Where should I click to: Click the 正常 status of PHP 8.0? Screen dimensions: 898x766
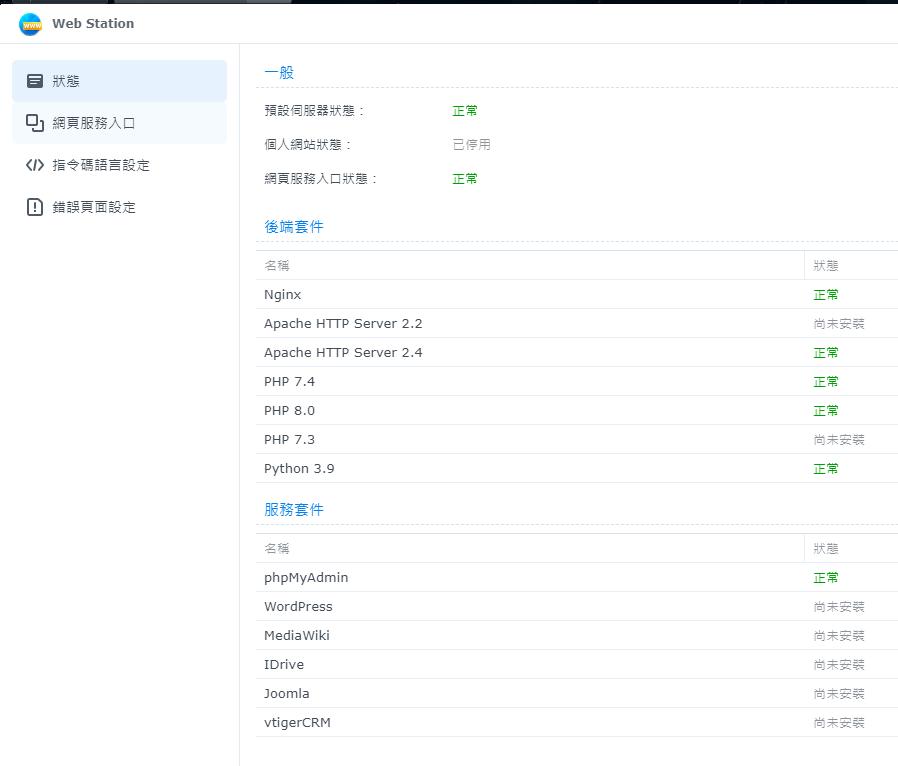pos(826,411)
